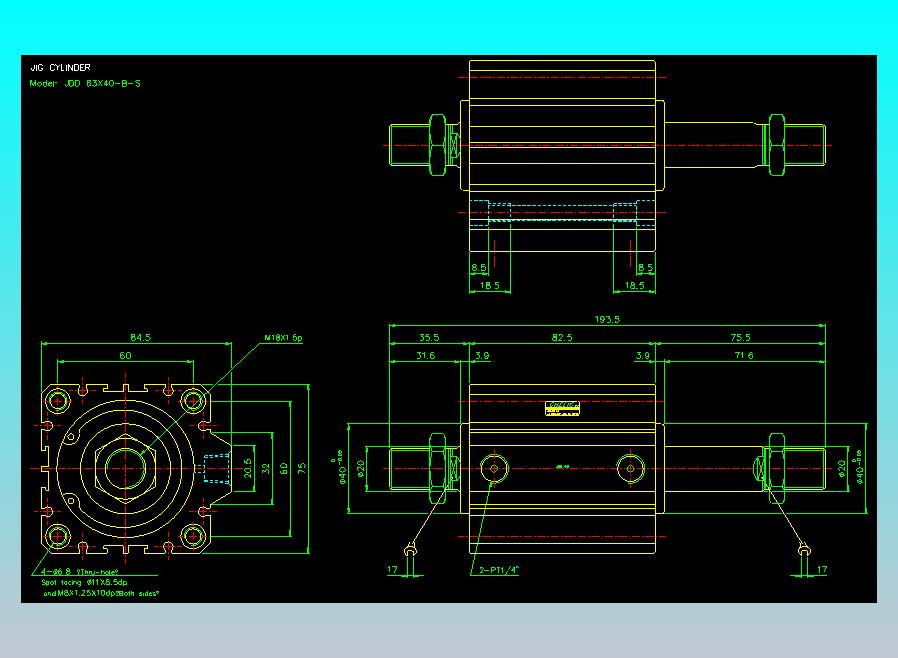Click the right 17 wrench-flat dimension
The width and height of the screenshot is (898, 658).
click(822, 569)
